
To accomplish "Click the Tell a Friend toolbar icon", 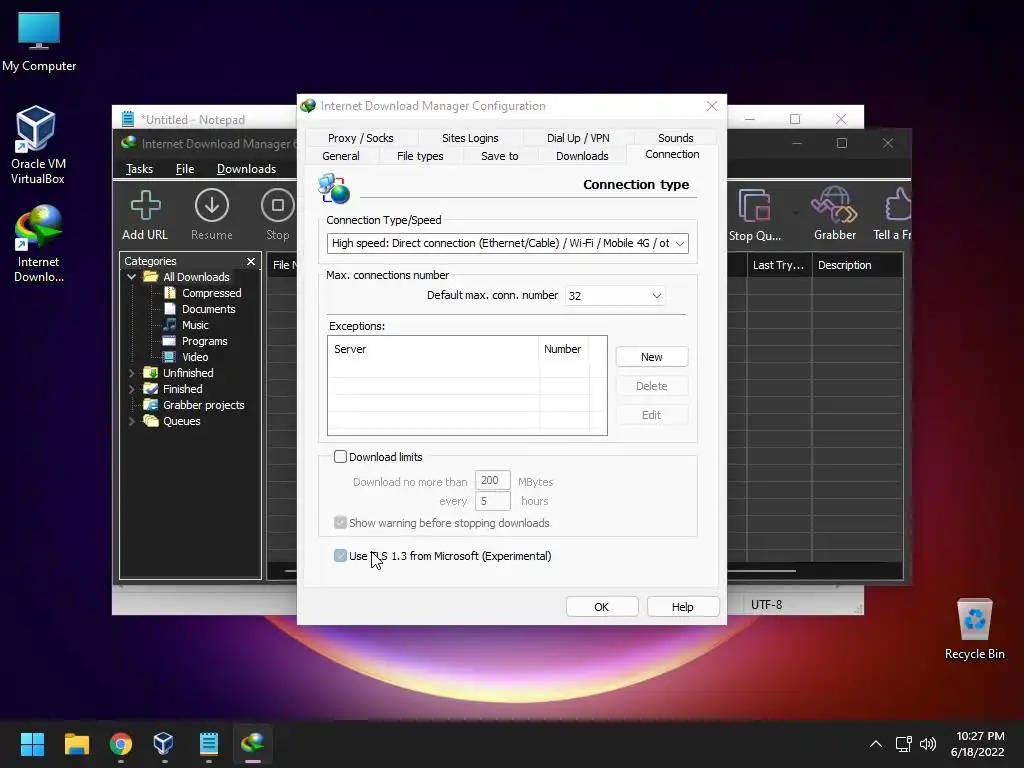I will coord(892,214).
